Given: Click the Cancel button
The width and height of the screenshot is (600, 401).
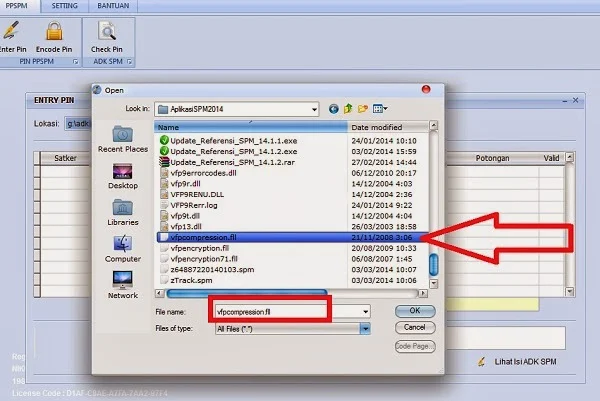Looking at the screenshot, I should 415,328.
